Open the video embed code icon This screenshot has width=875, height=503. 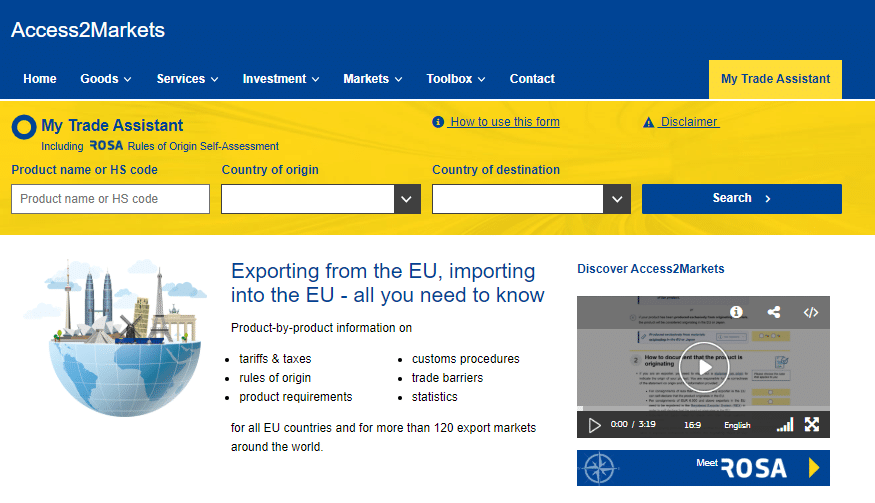(811, 312)
